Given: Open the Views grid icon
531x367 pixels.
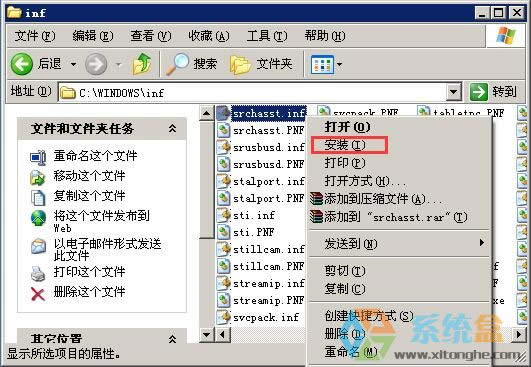Looking at the screenshot, I should [322, 64].
